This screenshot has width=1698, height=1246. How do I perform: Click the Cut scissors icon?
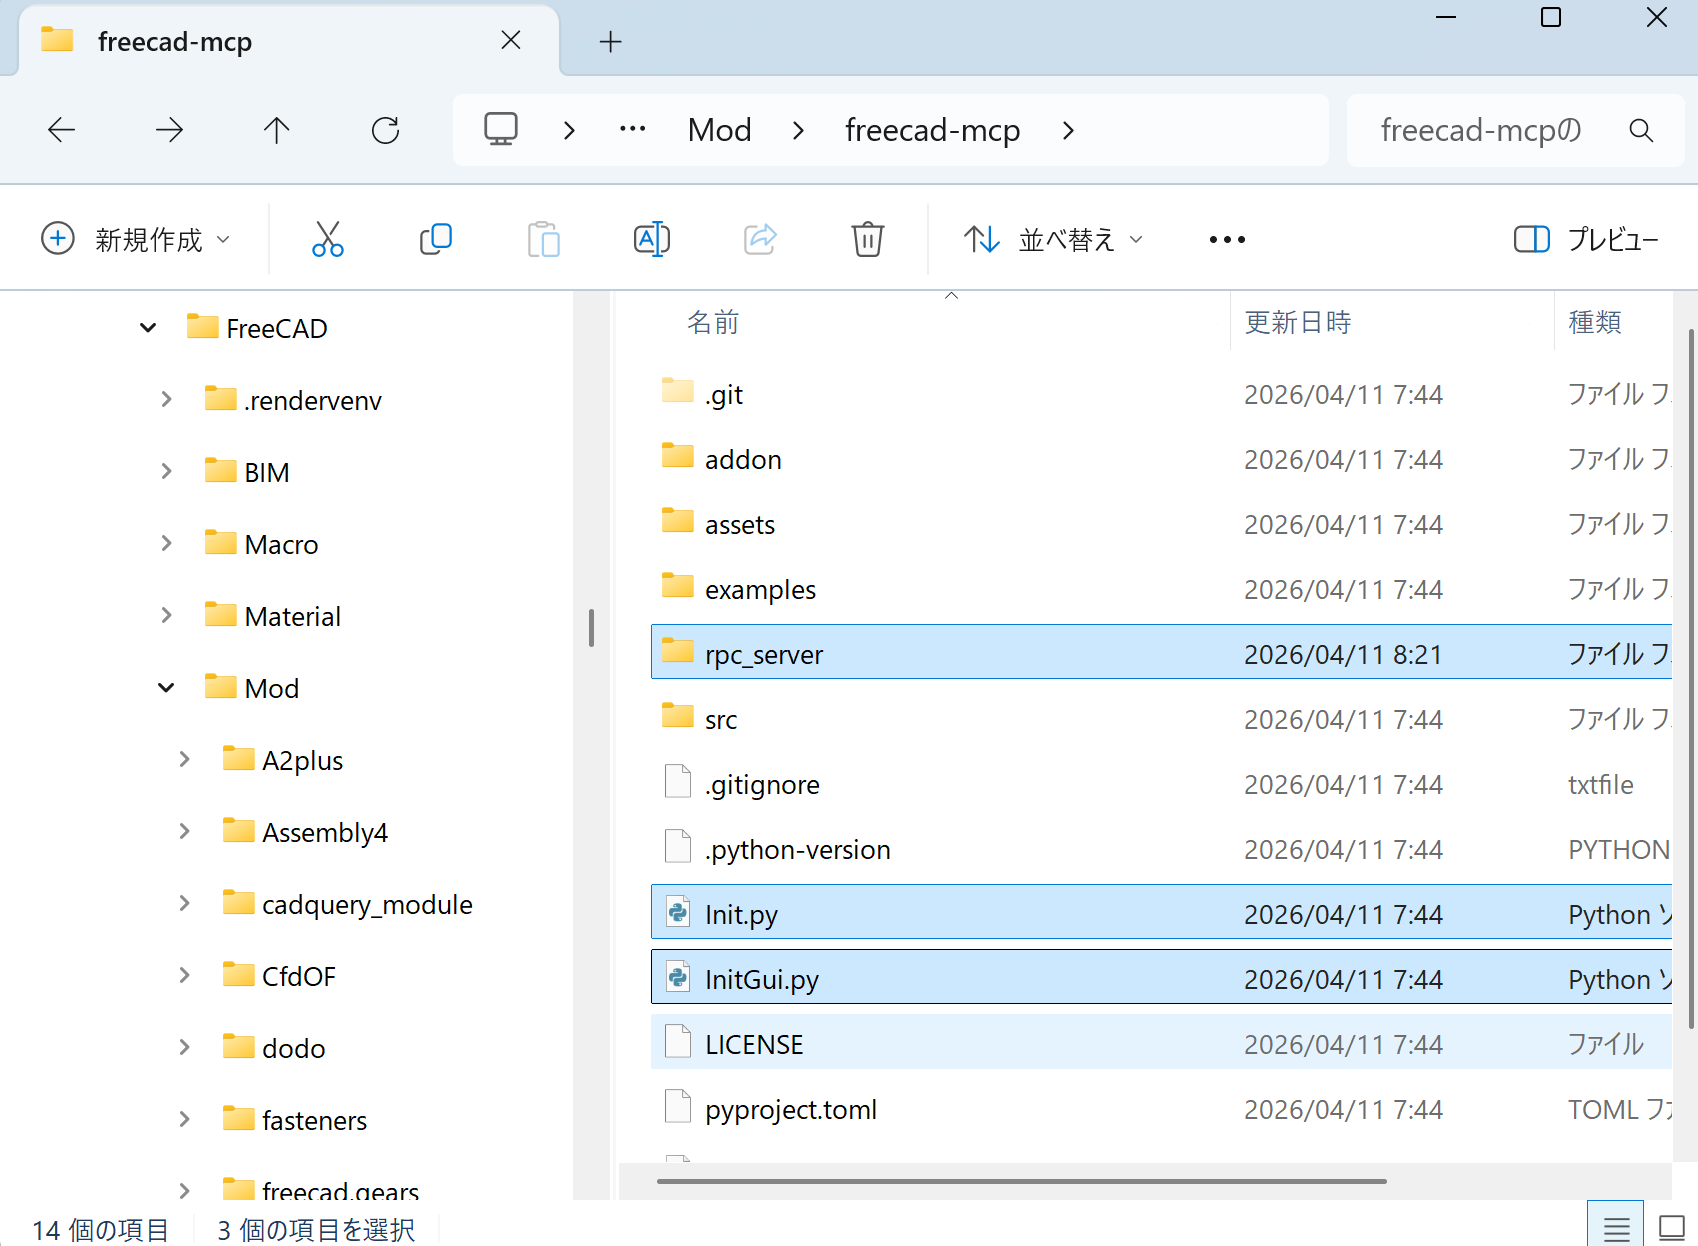(x=327, y=240)
